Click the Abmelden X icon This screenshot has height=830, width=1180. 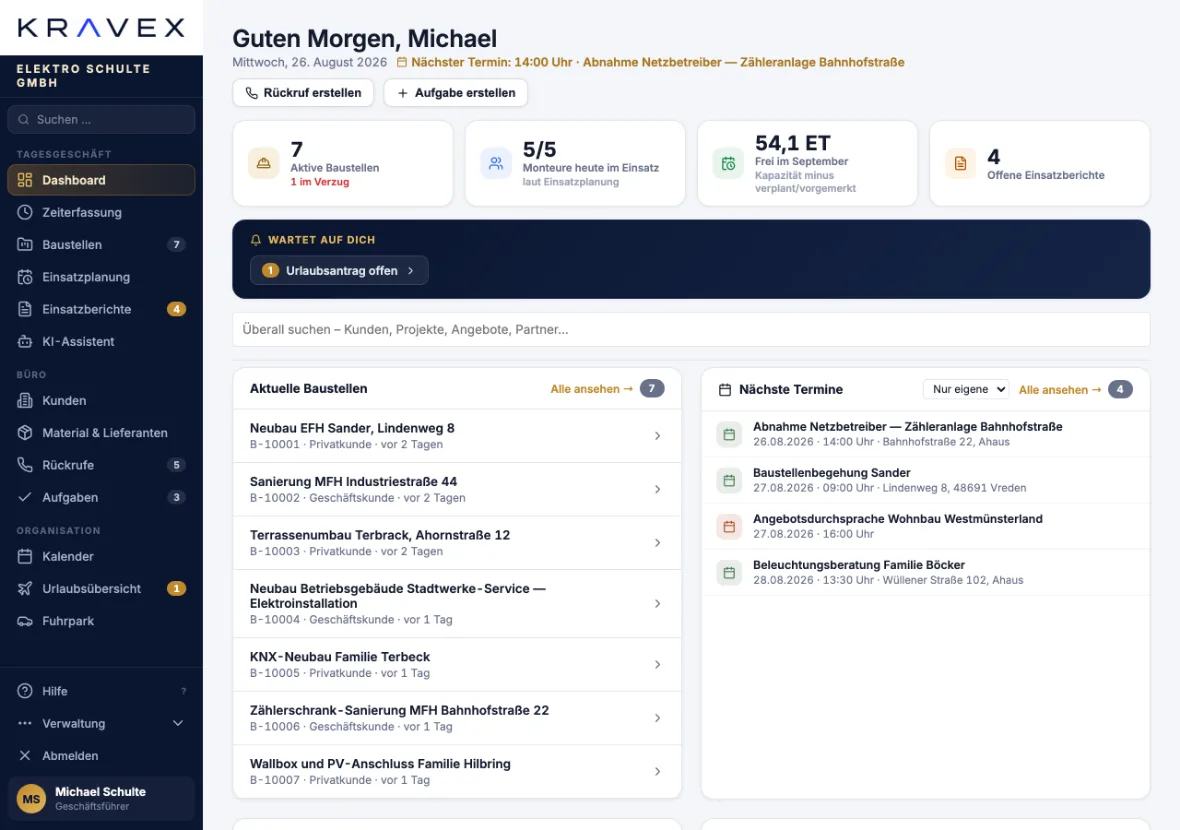click(x=25, y=756)
